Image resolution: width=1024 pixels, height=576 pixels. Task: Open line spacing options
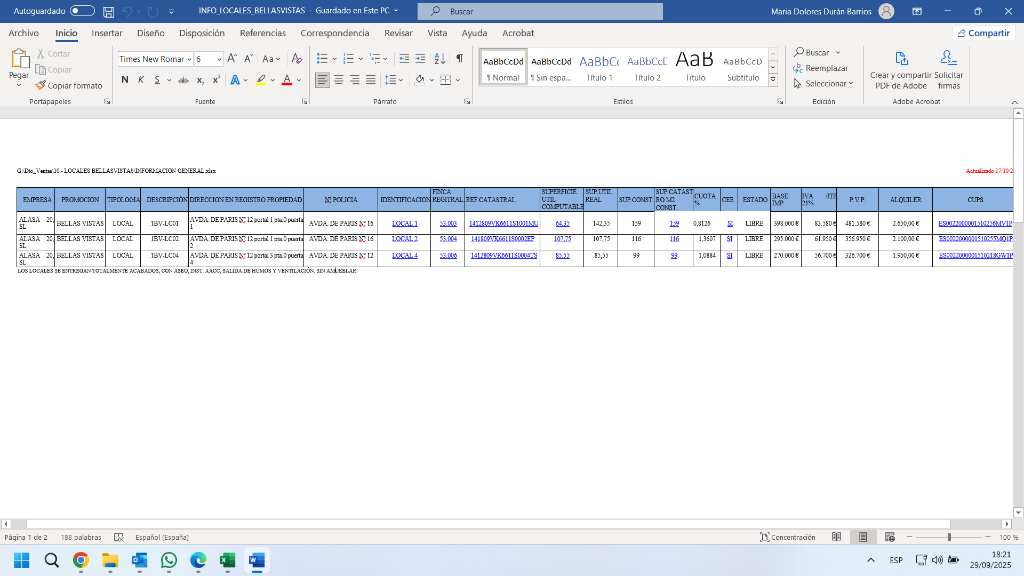[x=391, y=80]
